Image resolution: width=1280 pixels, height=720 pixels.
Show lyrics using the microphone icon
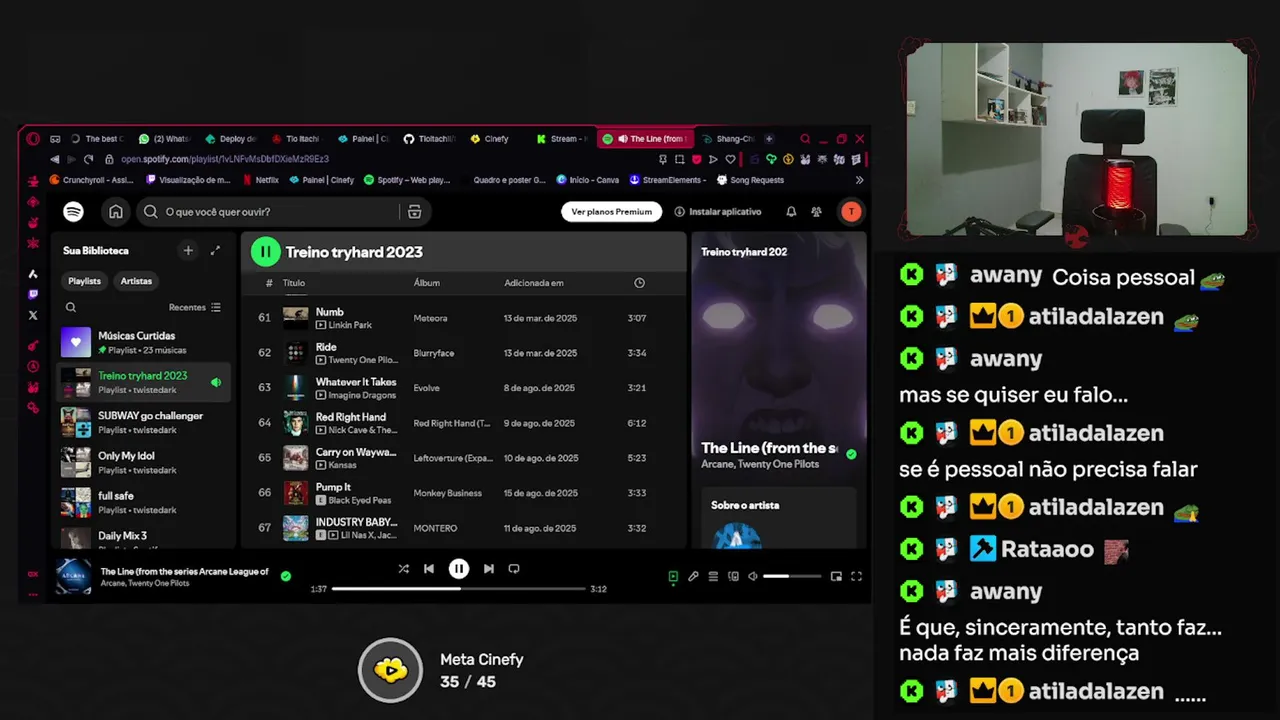pyautogui.click(x=693, y=577)
